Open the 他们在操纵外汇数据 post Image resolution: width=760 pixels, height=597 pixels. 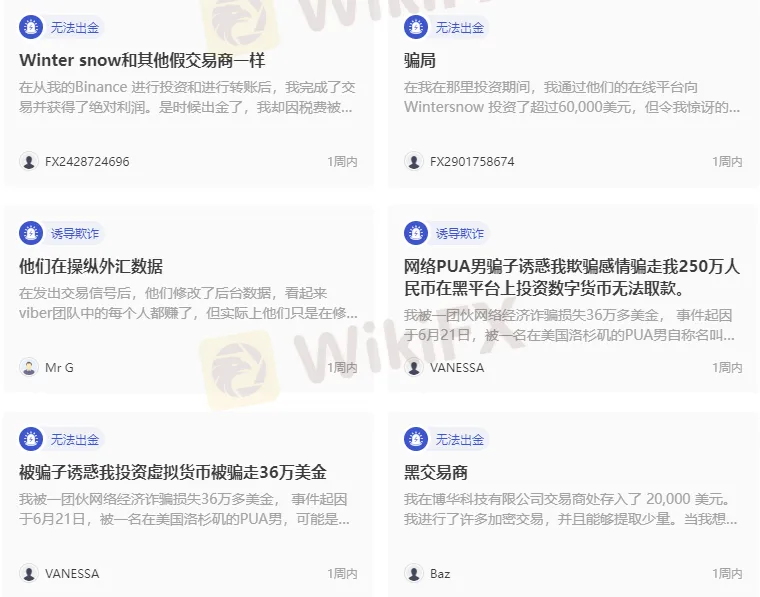tap(91, 266)
